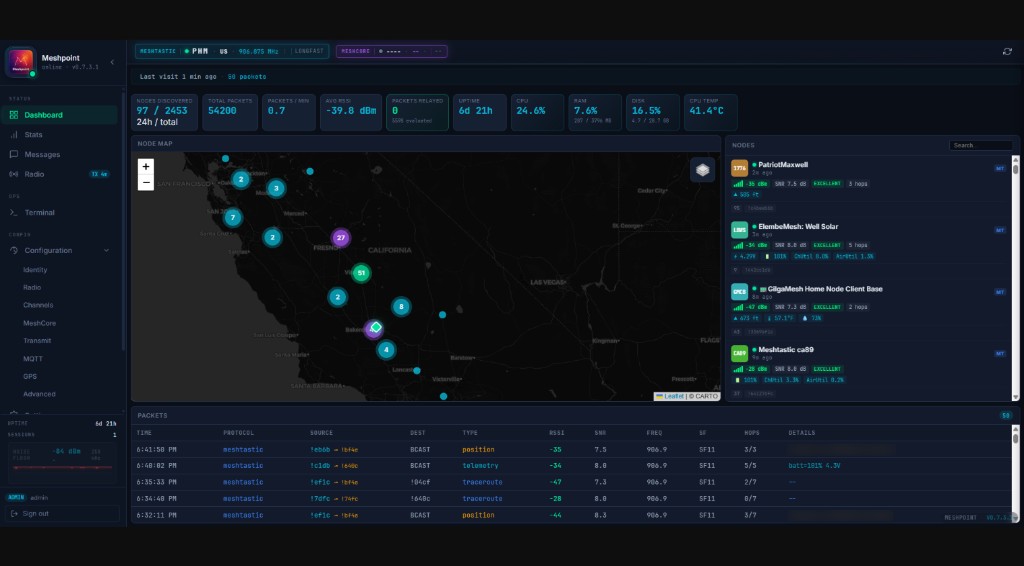This screenshot has width=1024, height=566.
Task: Open the 50 packets link
Action: pos(247,77)
